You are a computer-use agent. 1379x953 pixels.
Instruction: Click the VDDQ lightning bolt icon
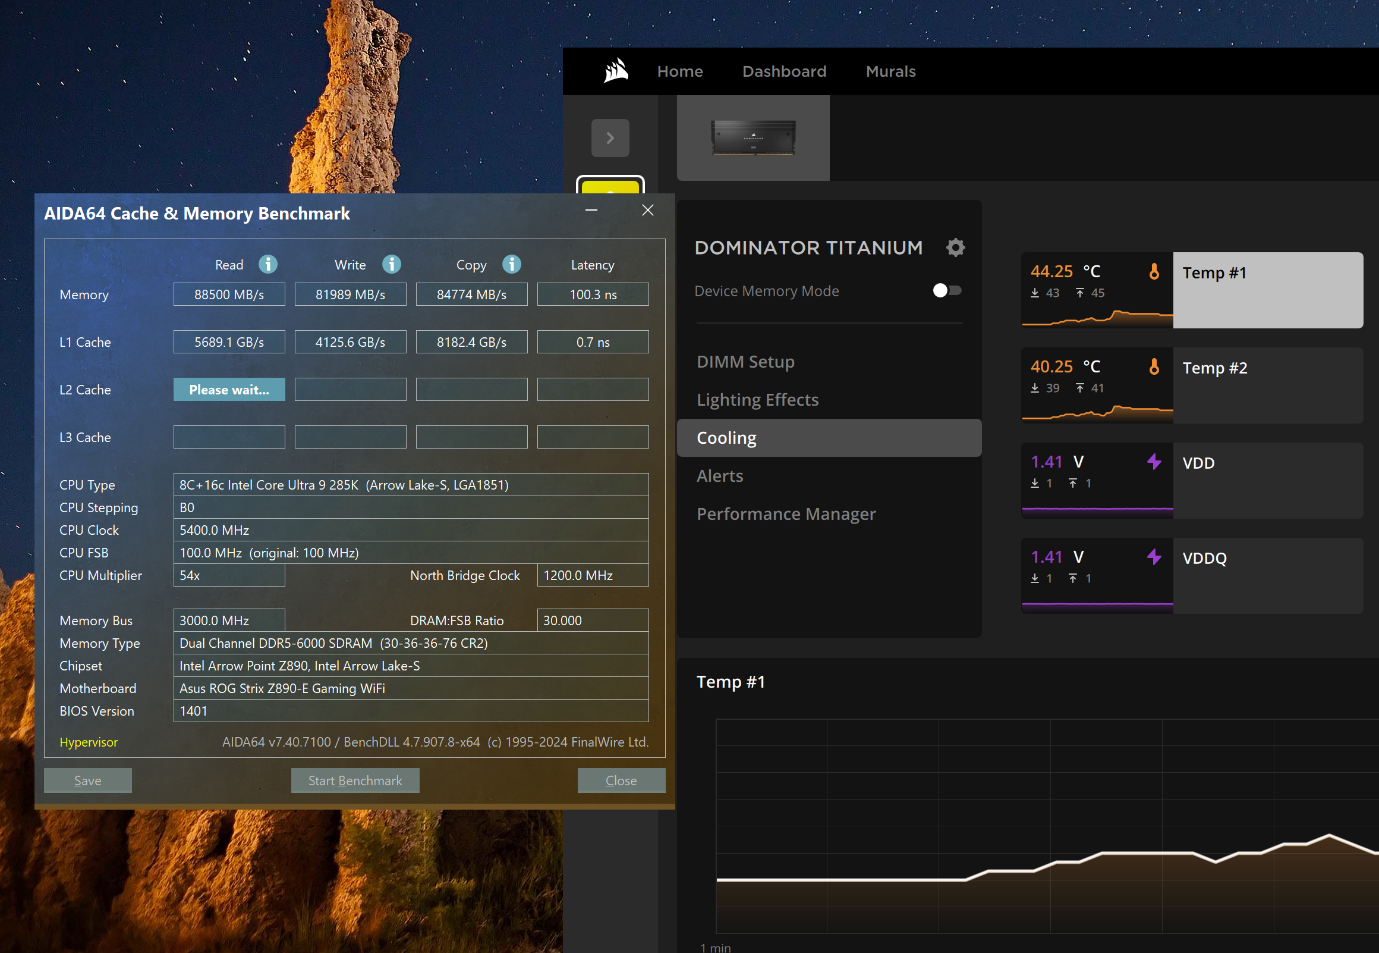[1154, 556]
